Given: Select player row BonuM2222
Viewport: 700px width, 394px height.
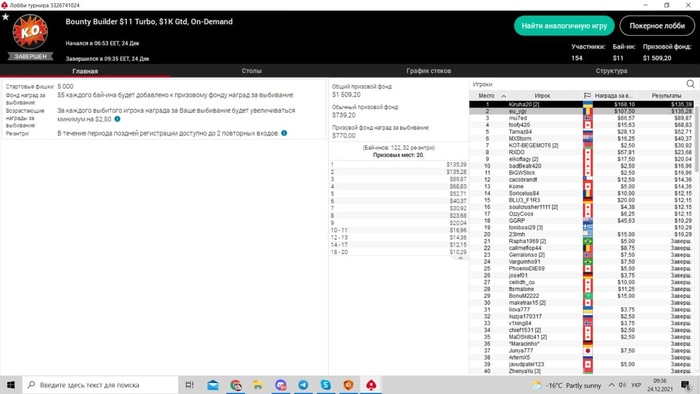Looking at the screenshot, I should tap(582, 296).
